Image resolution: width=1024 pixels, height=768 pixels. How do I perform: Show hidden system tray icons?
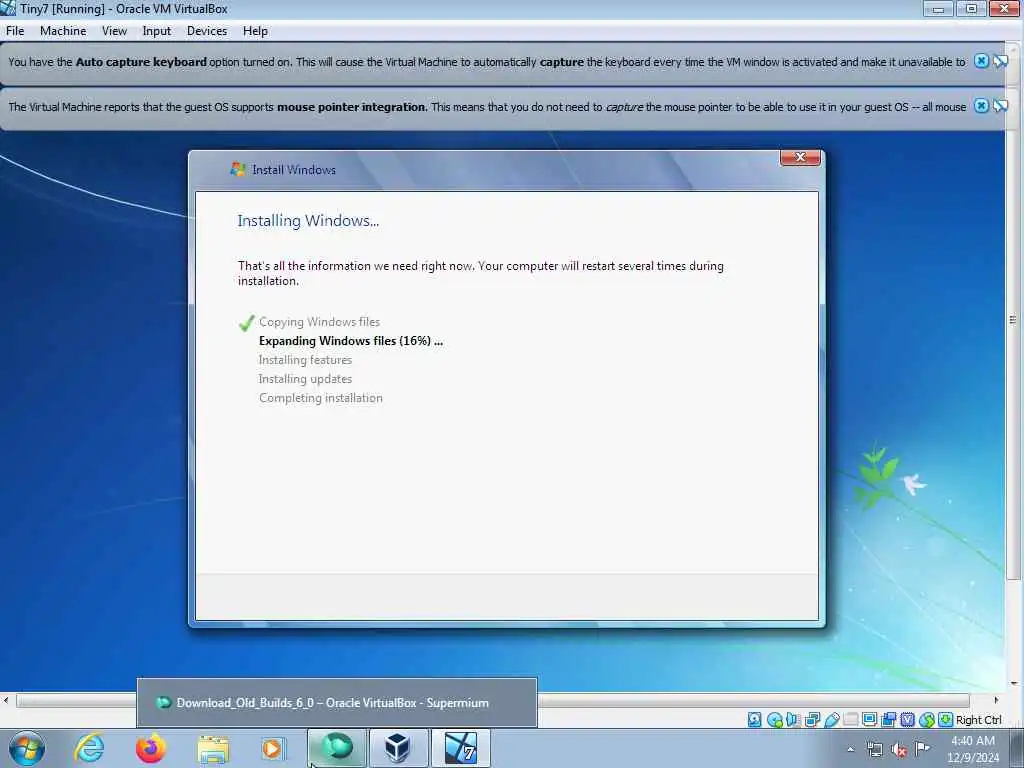(x=850, y=749)
